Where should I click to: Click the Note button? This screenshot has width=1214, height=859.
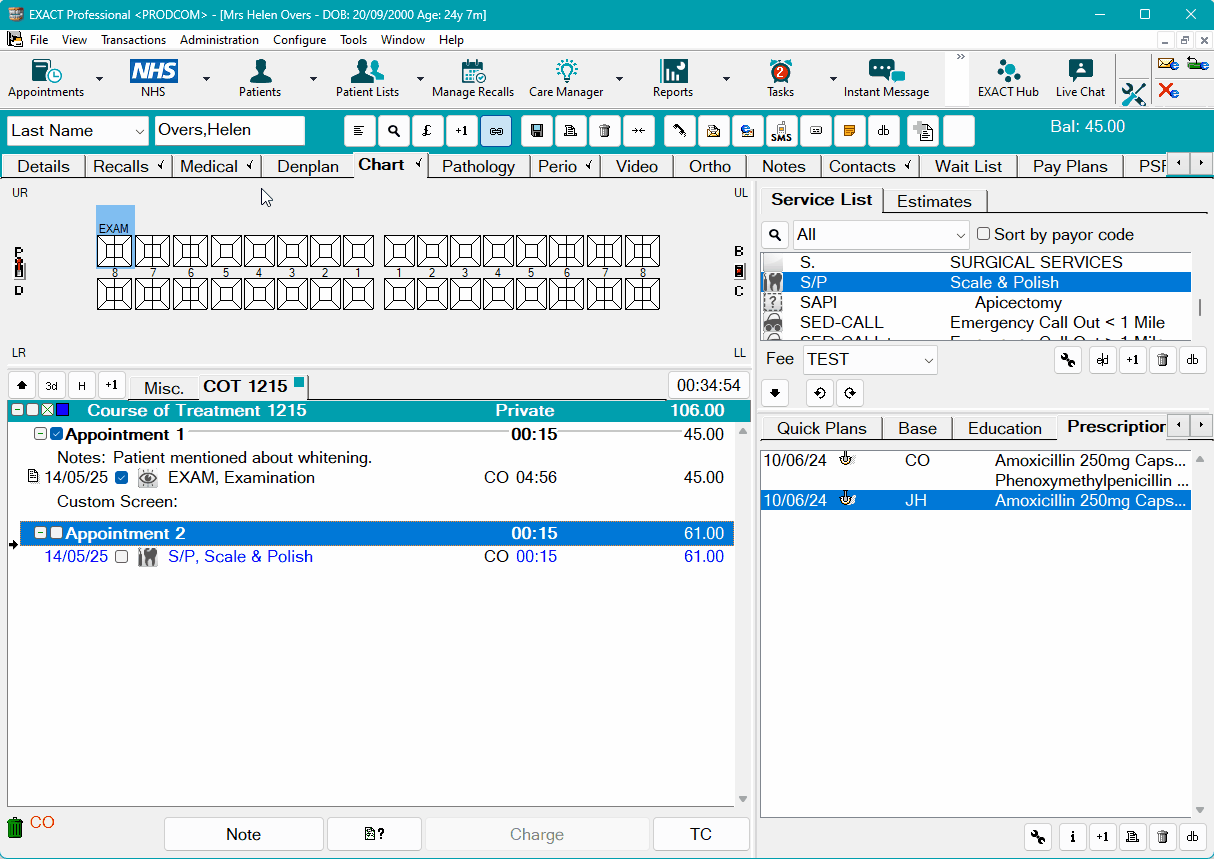coord(243,834)
